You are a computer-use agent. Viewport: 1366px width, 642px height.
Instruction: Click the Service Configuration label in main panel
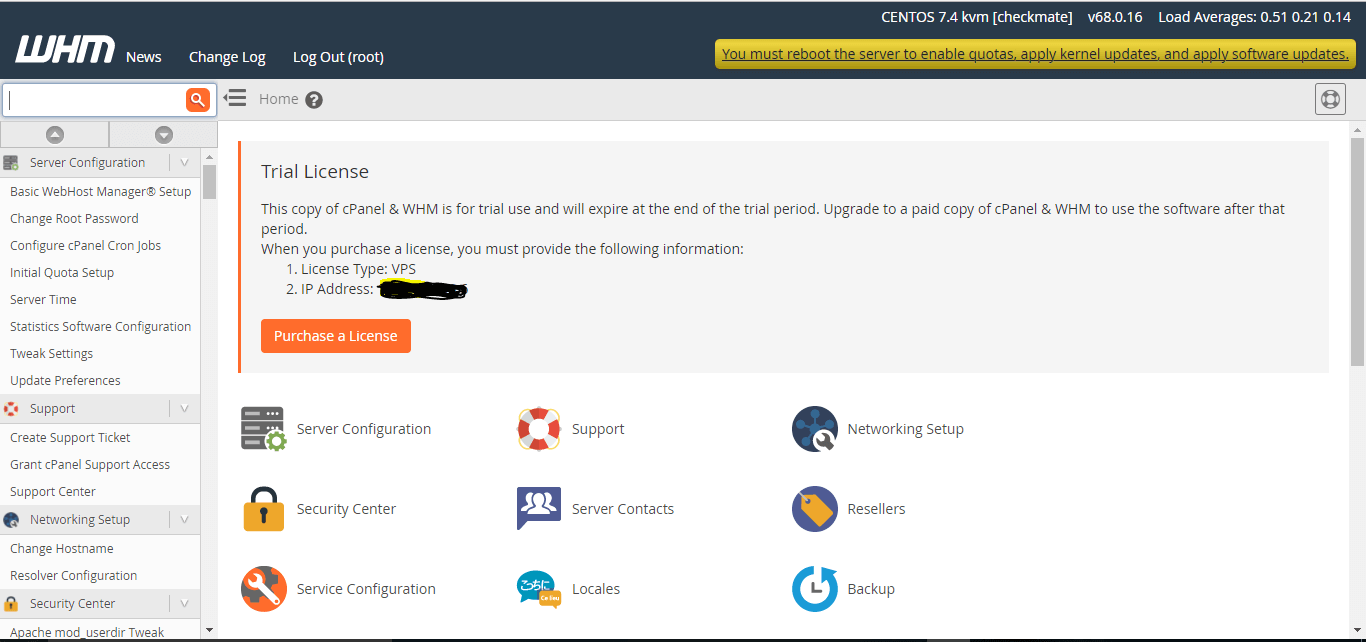coord(366,589)
